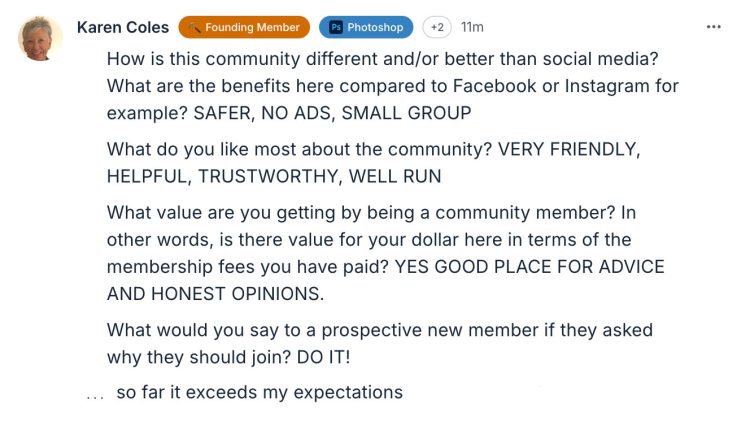Open Karen Coles' profile via her name

121,27
